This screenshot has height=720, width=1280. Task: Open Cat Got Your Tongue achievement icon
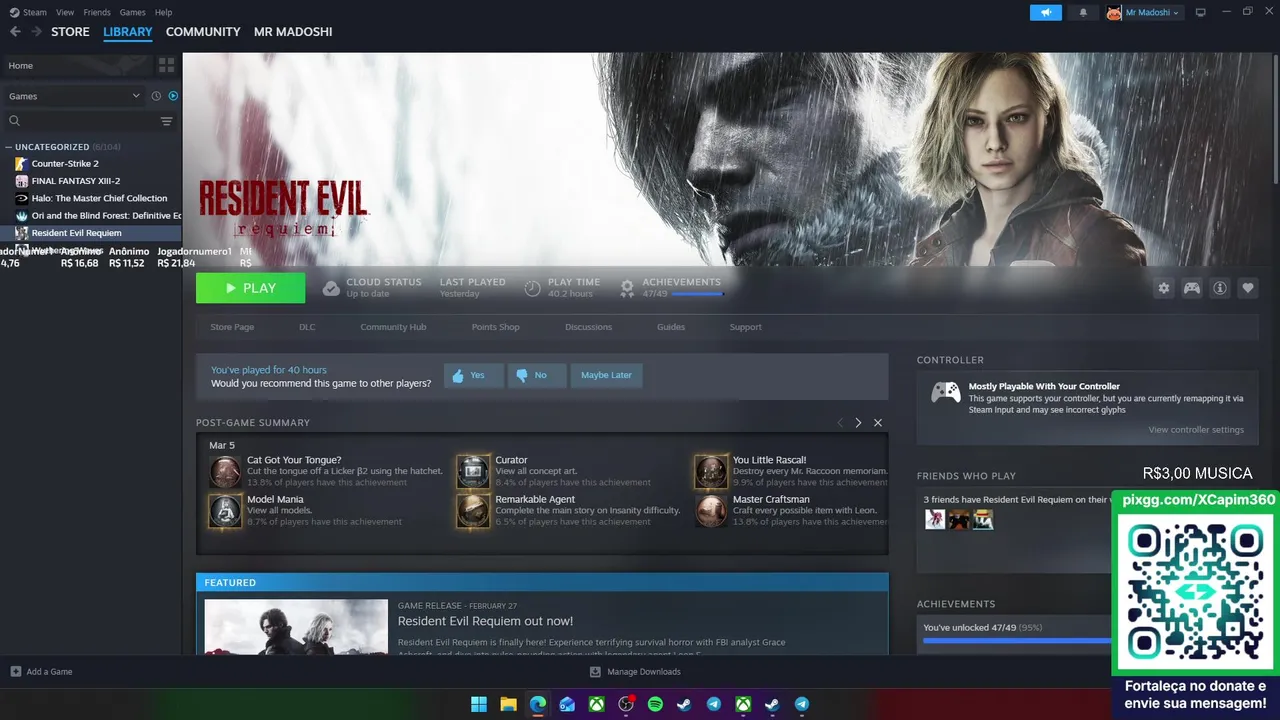[x=225, y=471]
